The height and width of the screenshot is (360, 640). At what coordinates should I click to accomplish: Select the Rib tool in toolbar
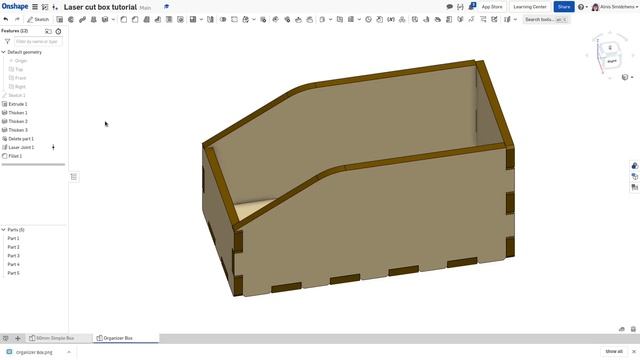pos(158,19)
